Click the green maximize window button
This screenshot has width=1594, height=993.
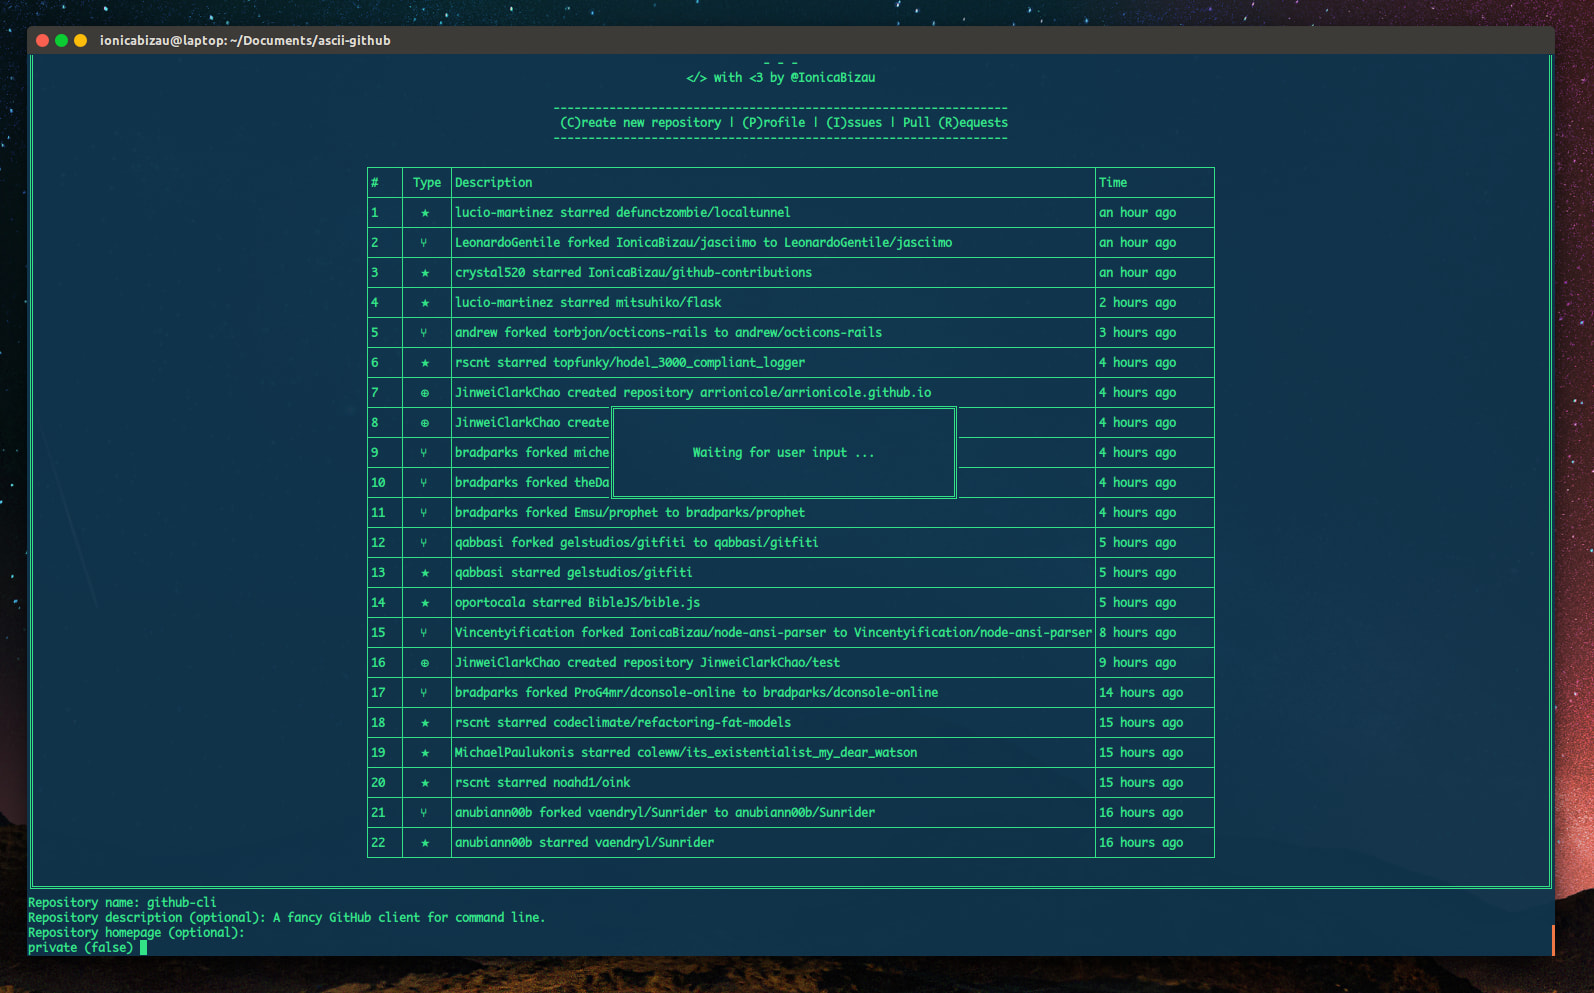point(61,40)
